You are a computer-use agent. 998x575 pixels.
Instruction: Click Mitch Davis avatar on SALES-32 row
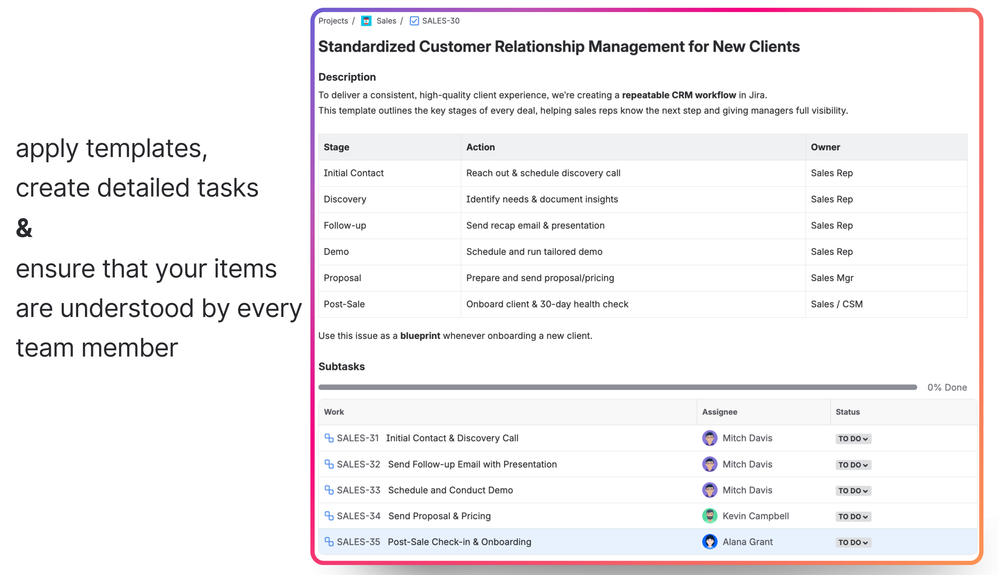click(709, 464)
